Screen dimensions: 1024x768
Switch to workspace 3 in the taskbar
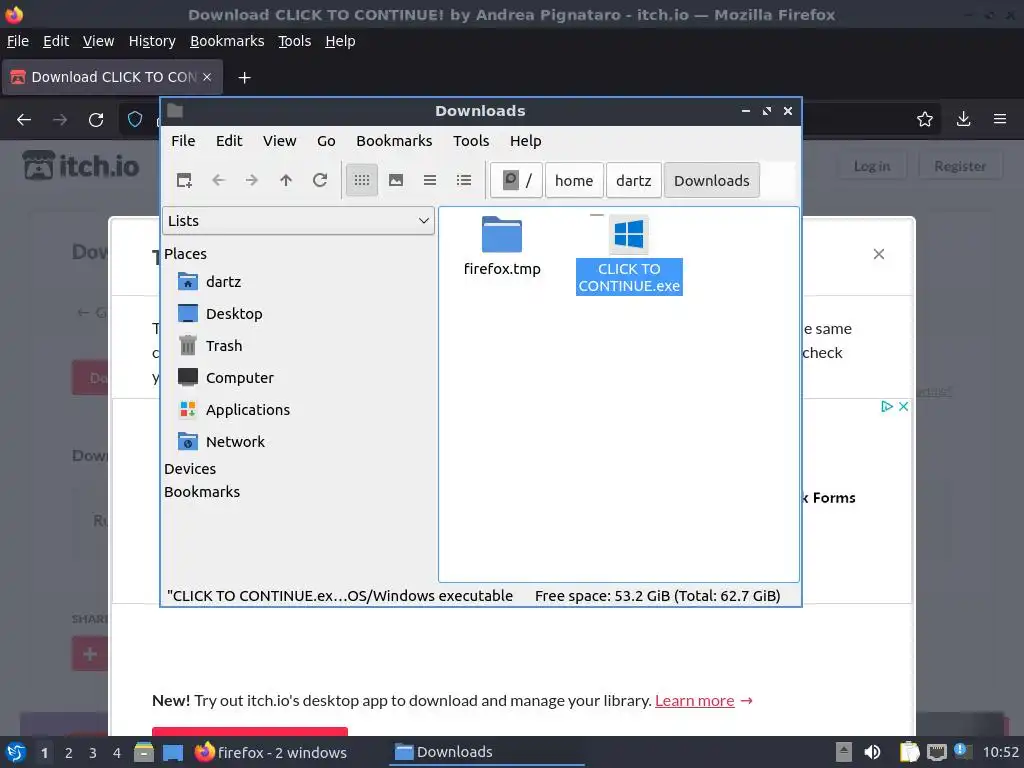click(x=93, y=753)
